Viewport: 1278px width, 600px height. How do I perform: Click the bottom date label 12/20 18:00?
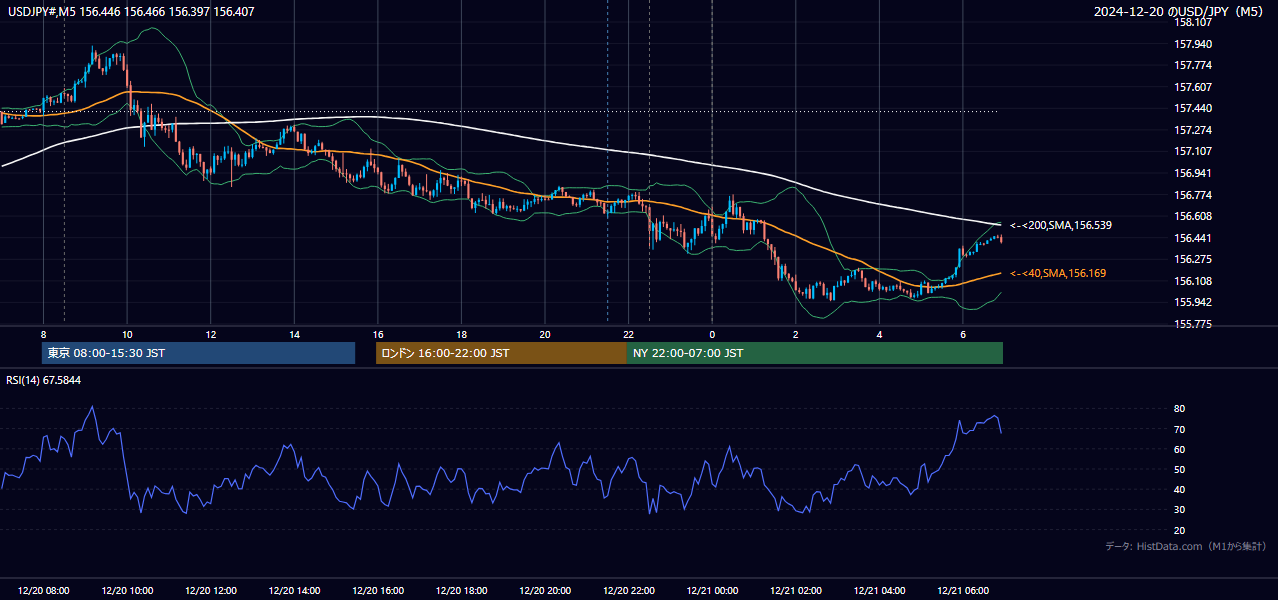pos(461,591)
